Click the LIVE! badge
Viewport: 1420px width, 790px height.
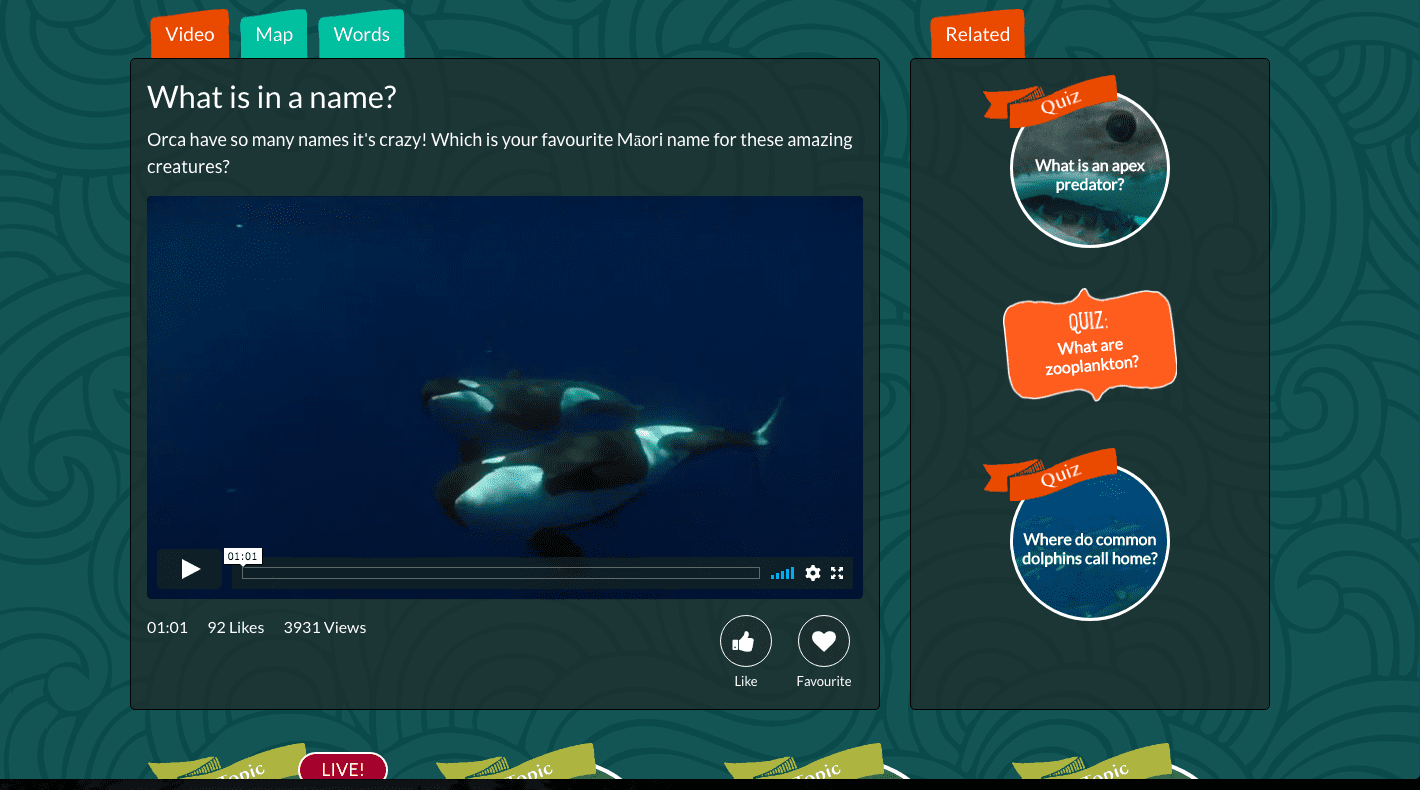(343, 768)
